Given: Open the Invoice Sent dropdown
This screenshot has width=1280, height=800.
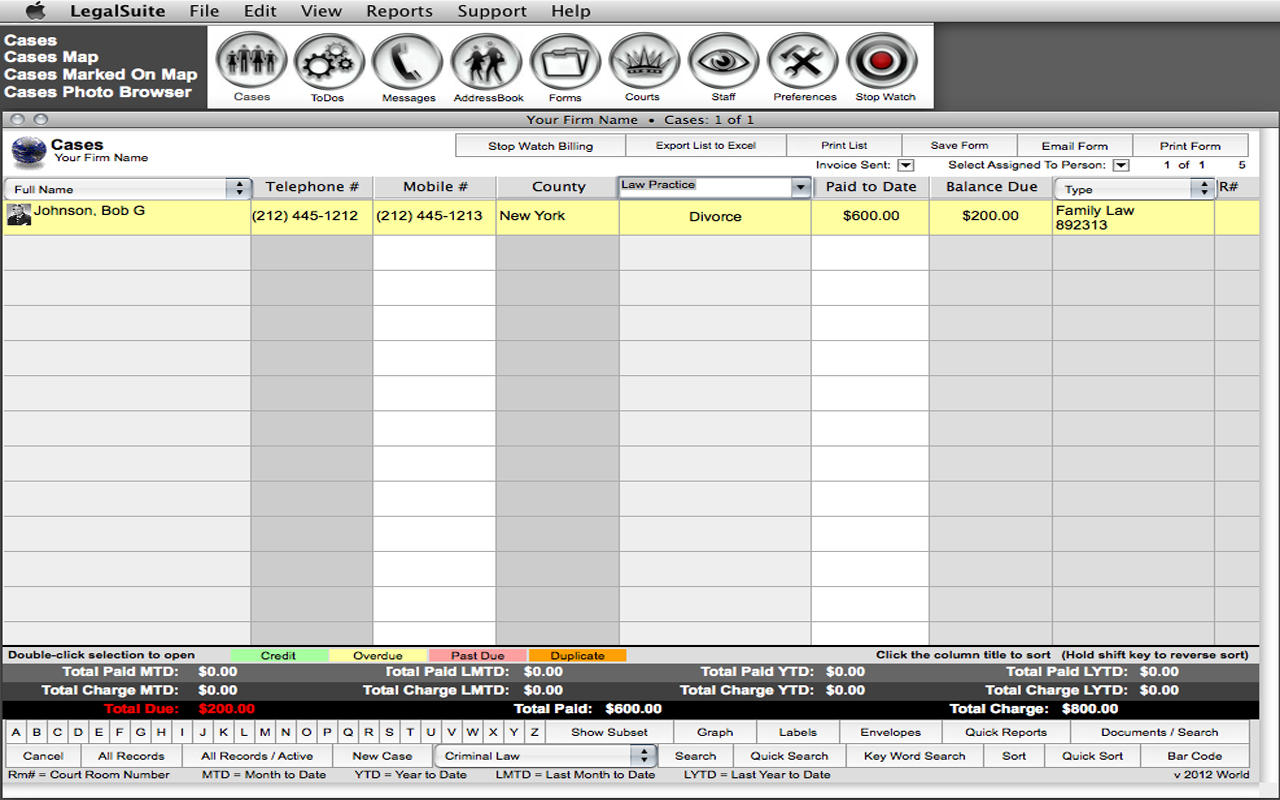Looking at the screenshot, I should (906, 165).
